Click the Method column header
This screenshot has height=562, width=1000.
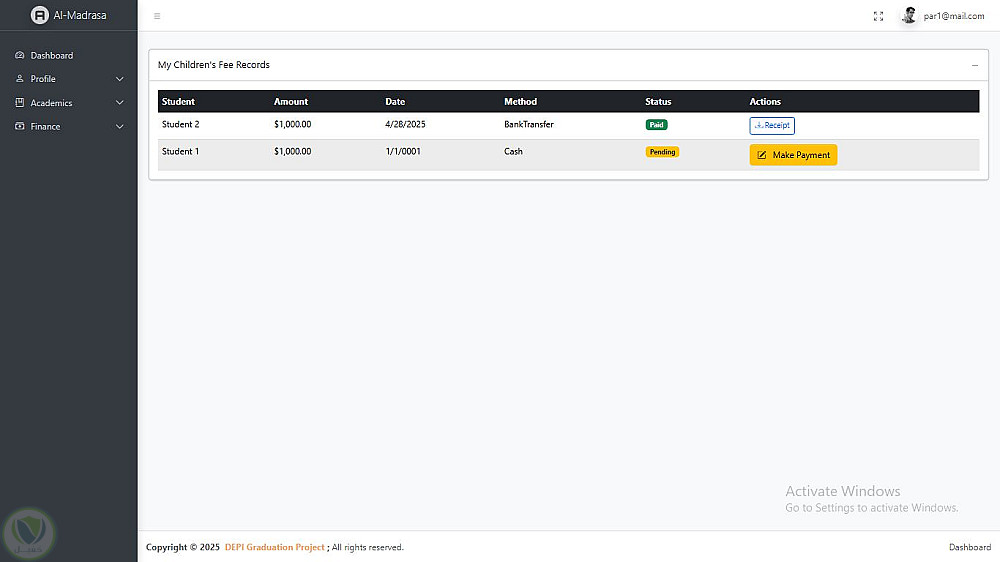pos(520,101)
